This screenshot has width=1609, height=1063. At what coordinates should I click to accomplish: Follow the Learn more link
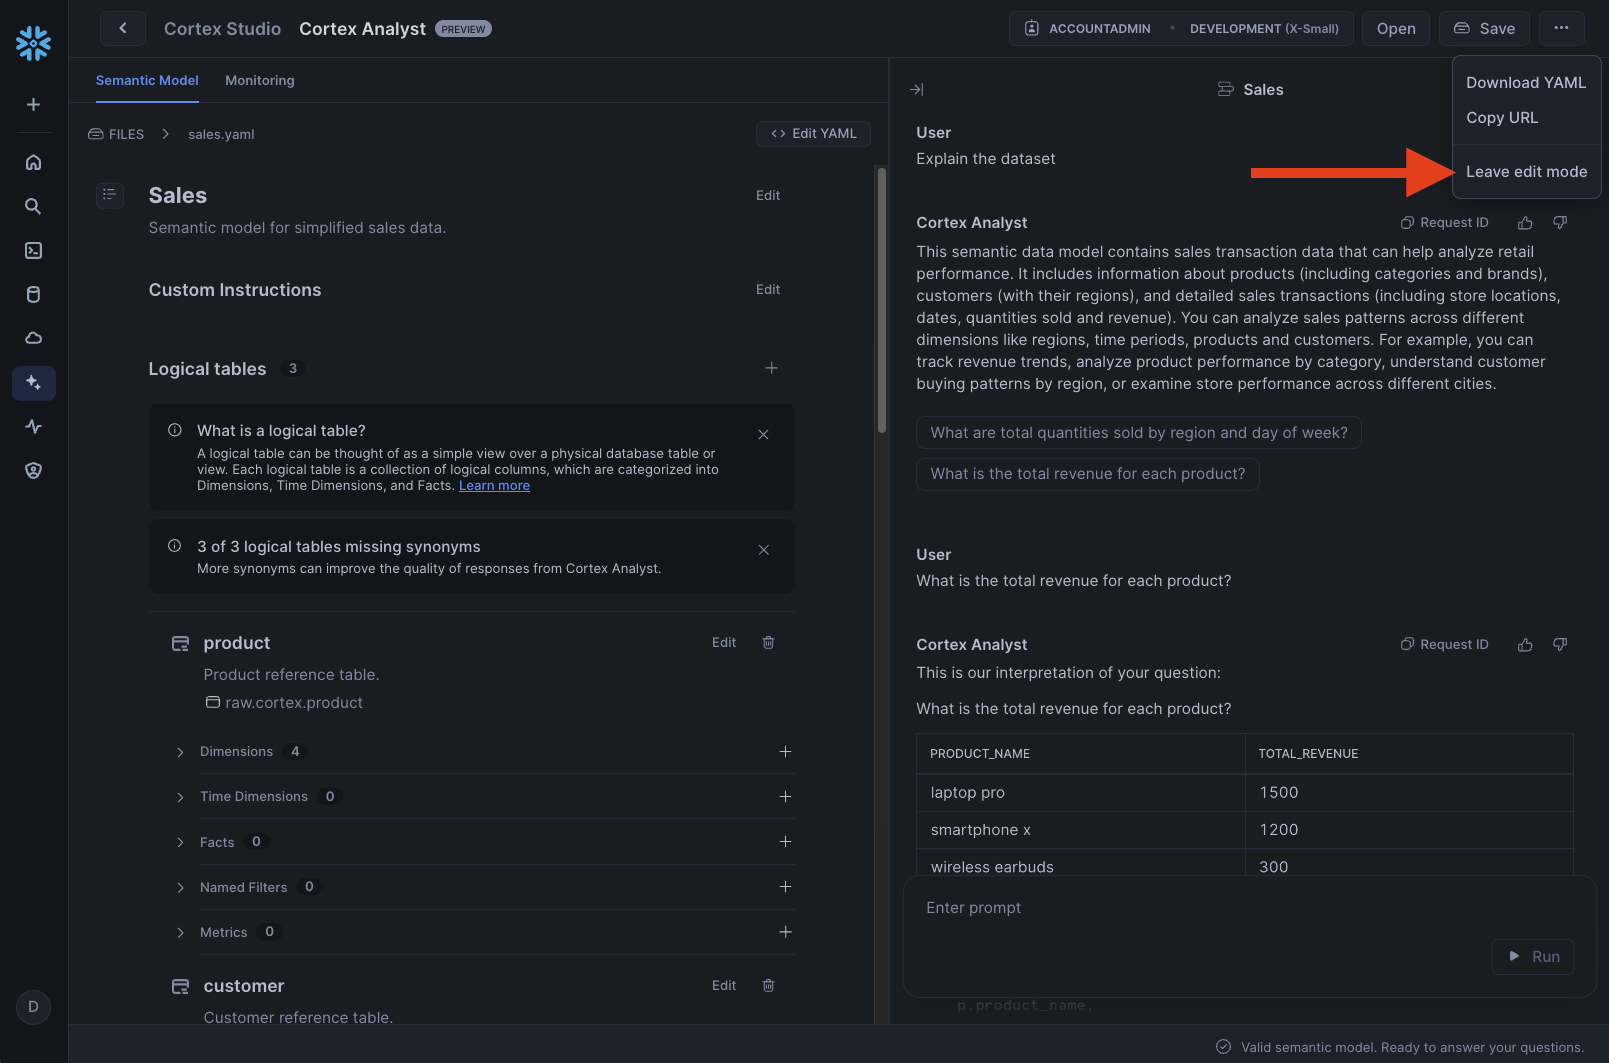(x=494, y=485)
